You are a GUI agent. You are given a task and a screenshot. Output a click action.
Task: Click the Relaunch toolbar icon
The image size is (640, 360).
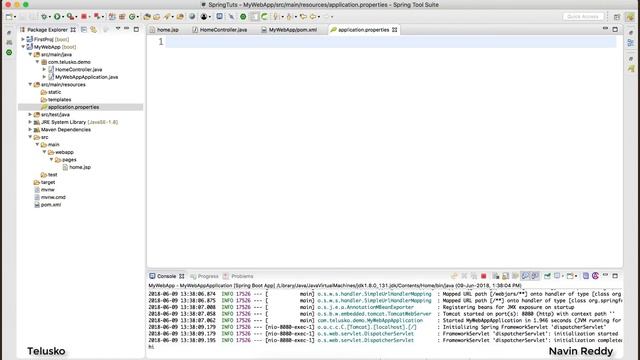click(97, 17)
